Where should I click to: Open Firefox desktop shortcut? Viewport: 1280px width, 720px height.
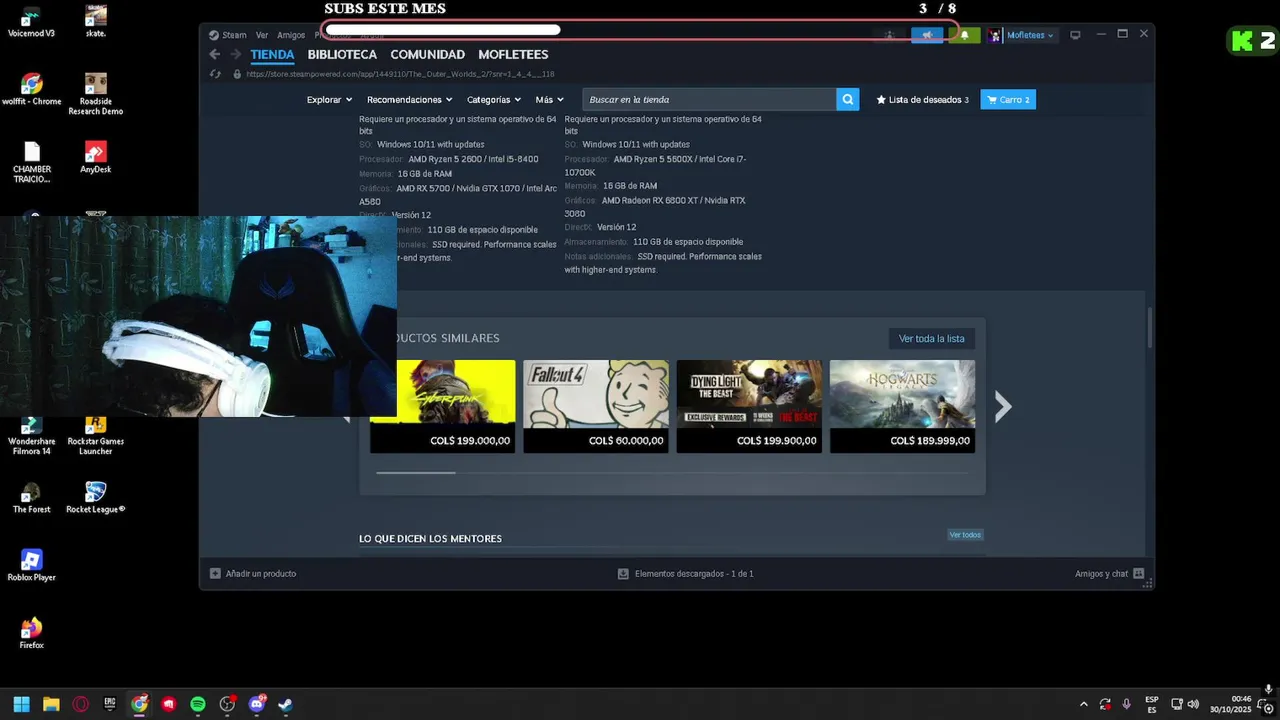coord(31,634)
